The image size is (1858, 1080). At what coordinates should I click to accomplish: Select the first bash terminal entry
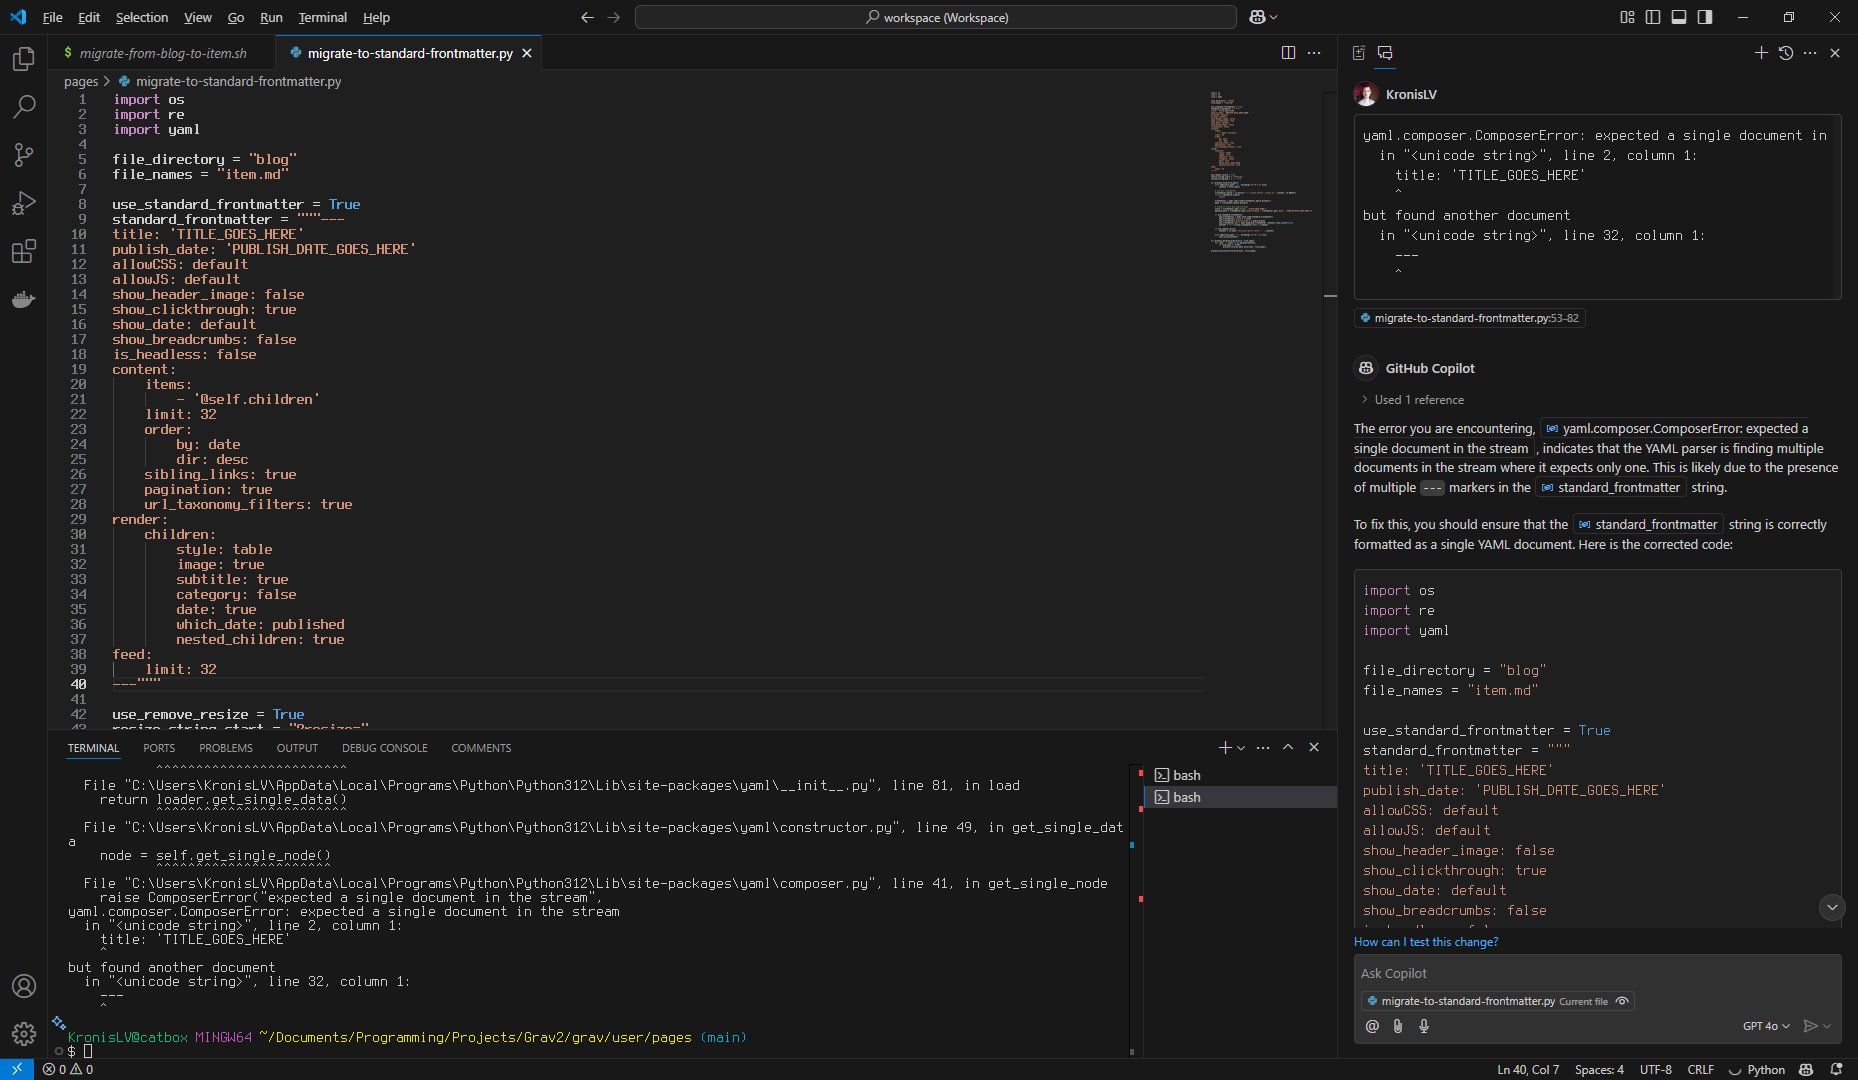pos(1240,775)
